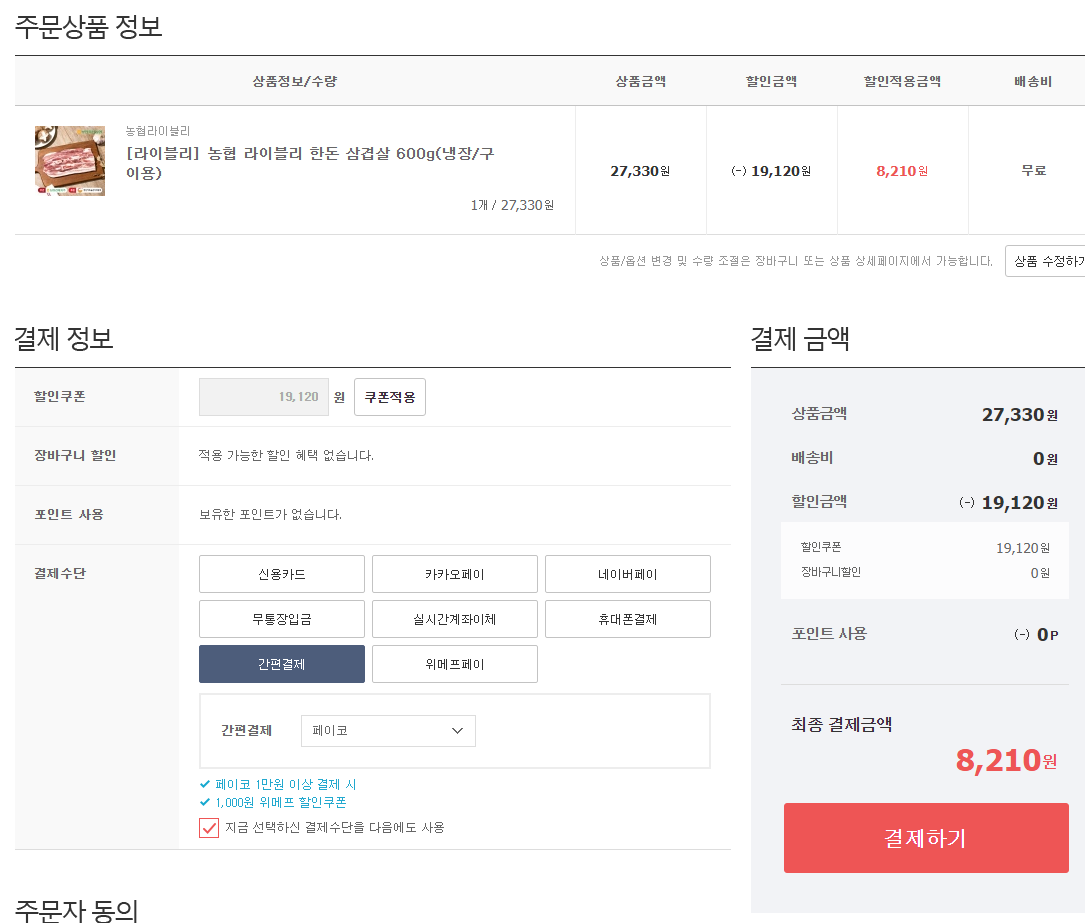This screenshot has height=923, width=1085.
Task: Click the red 결제하기 button
Action: (x=926, y=838)
